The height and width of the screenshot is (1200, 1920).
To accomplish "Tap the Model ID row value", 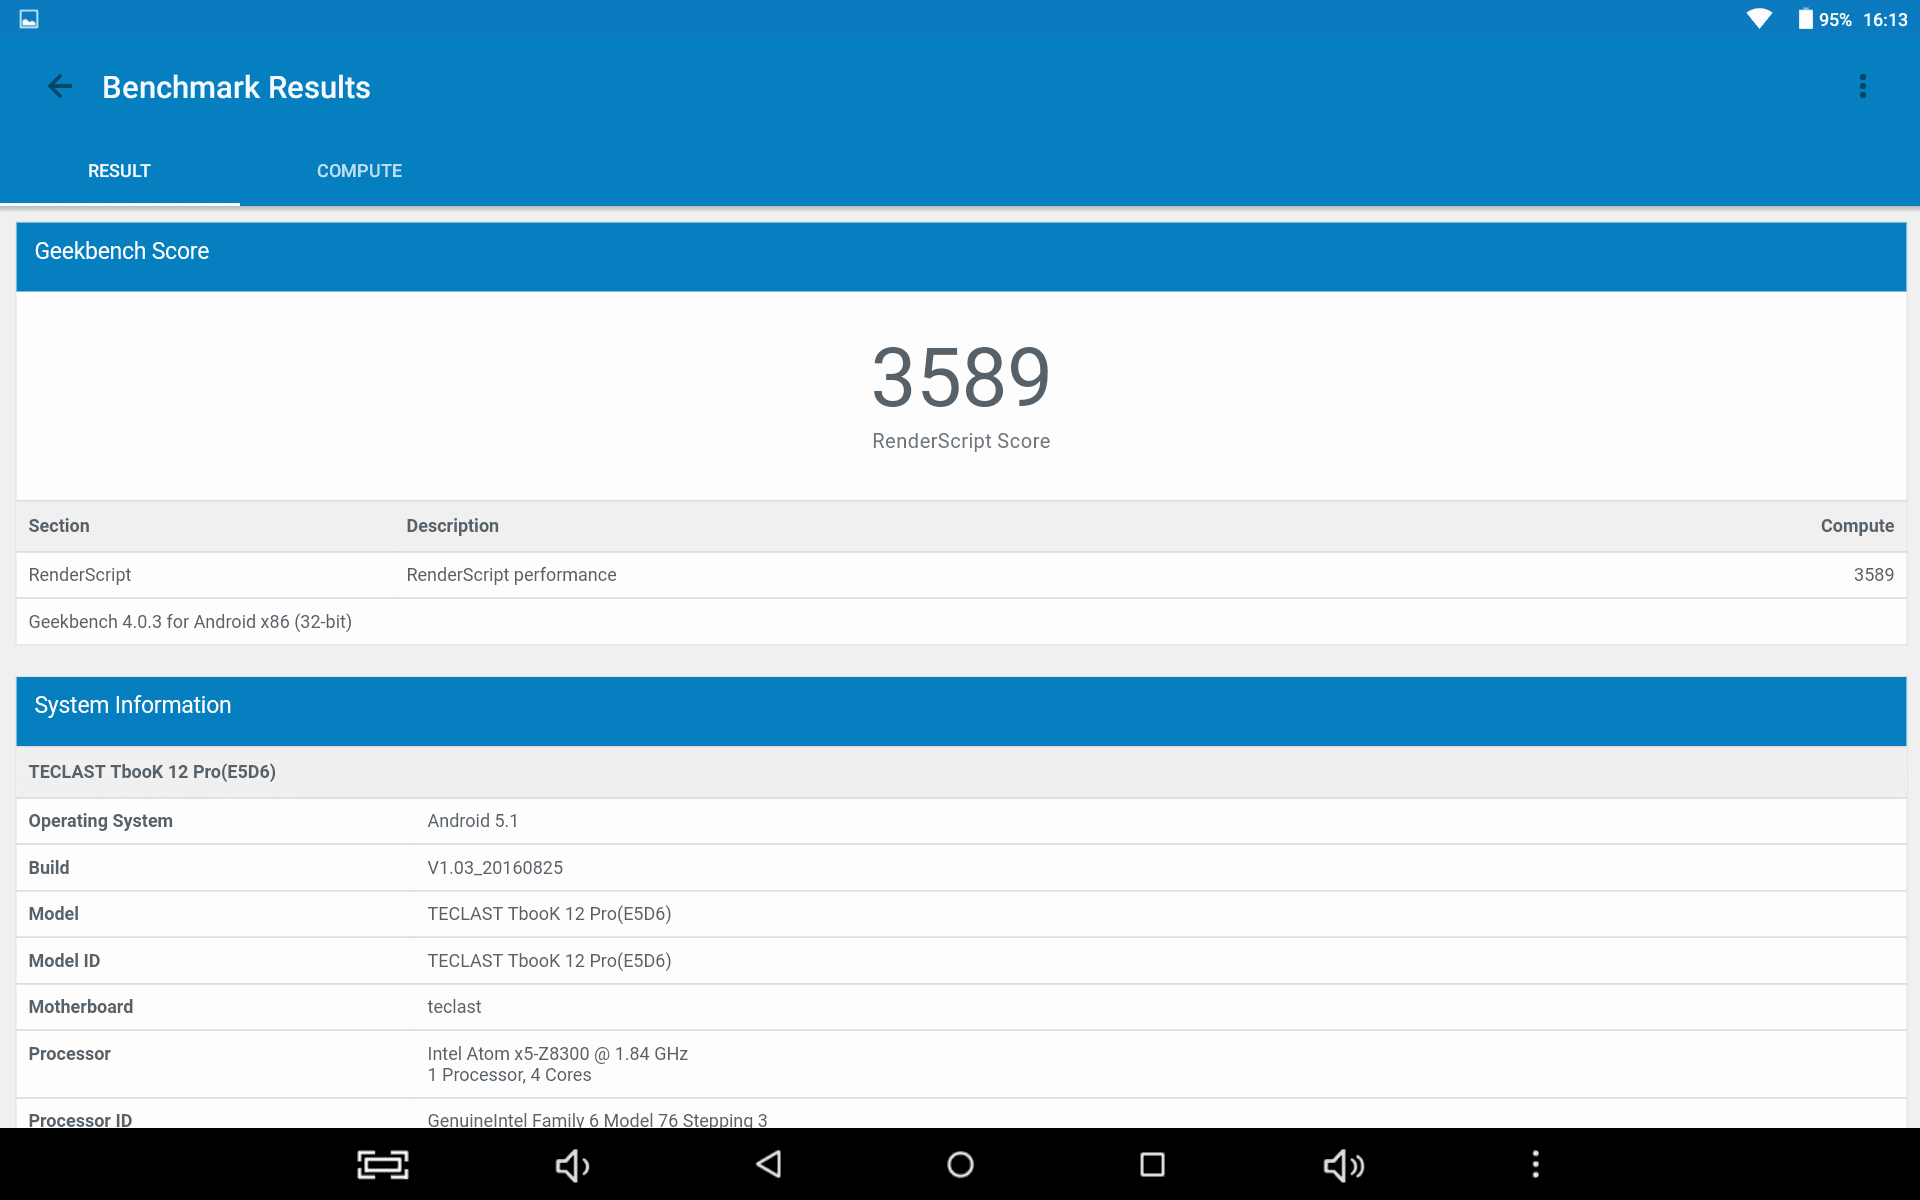I will 549,961.
